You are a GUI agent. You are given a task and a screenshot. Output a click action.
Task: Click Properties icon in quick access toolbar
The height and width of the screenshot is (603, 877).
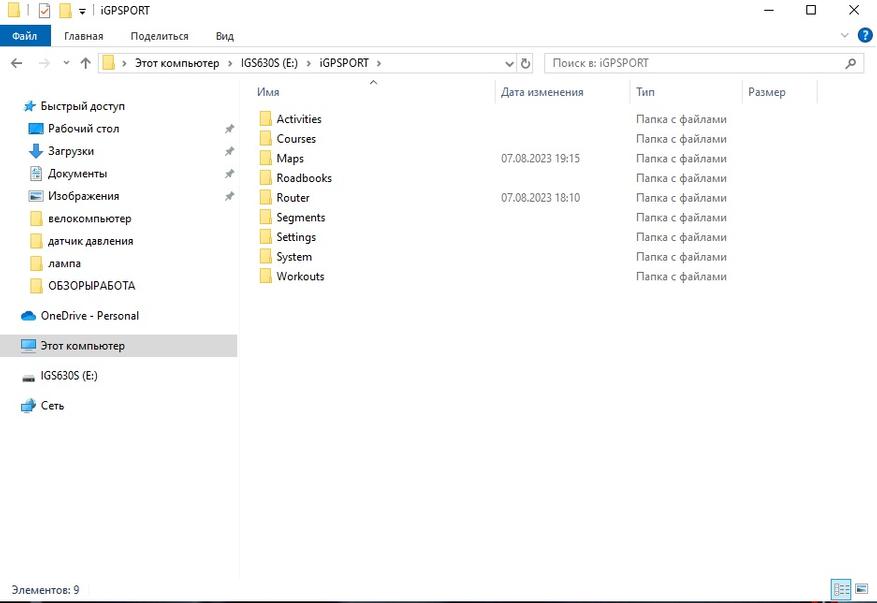pyautogui.click(x=44, y=11)
